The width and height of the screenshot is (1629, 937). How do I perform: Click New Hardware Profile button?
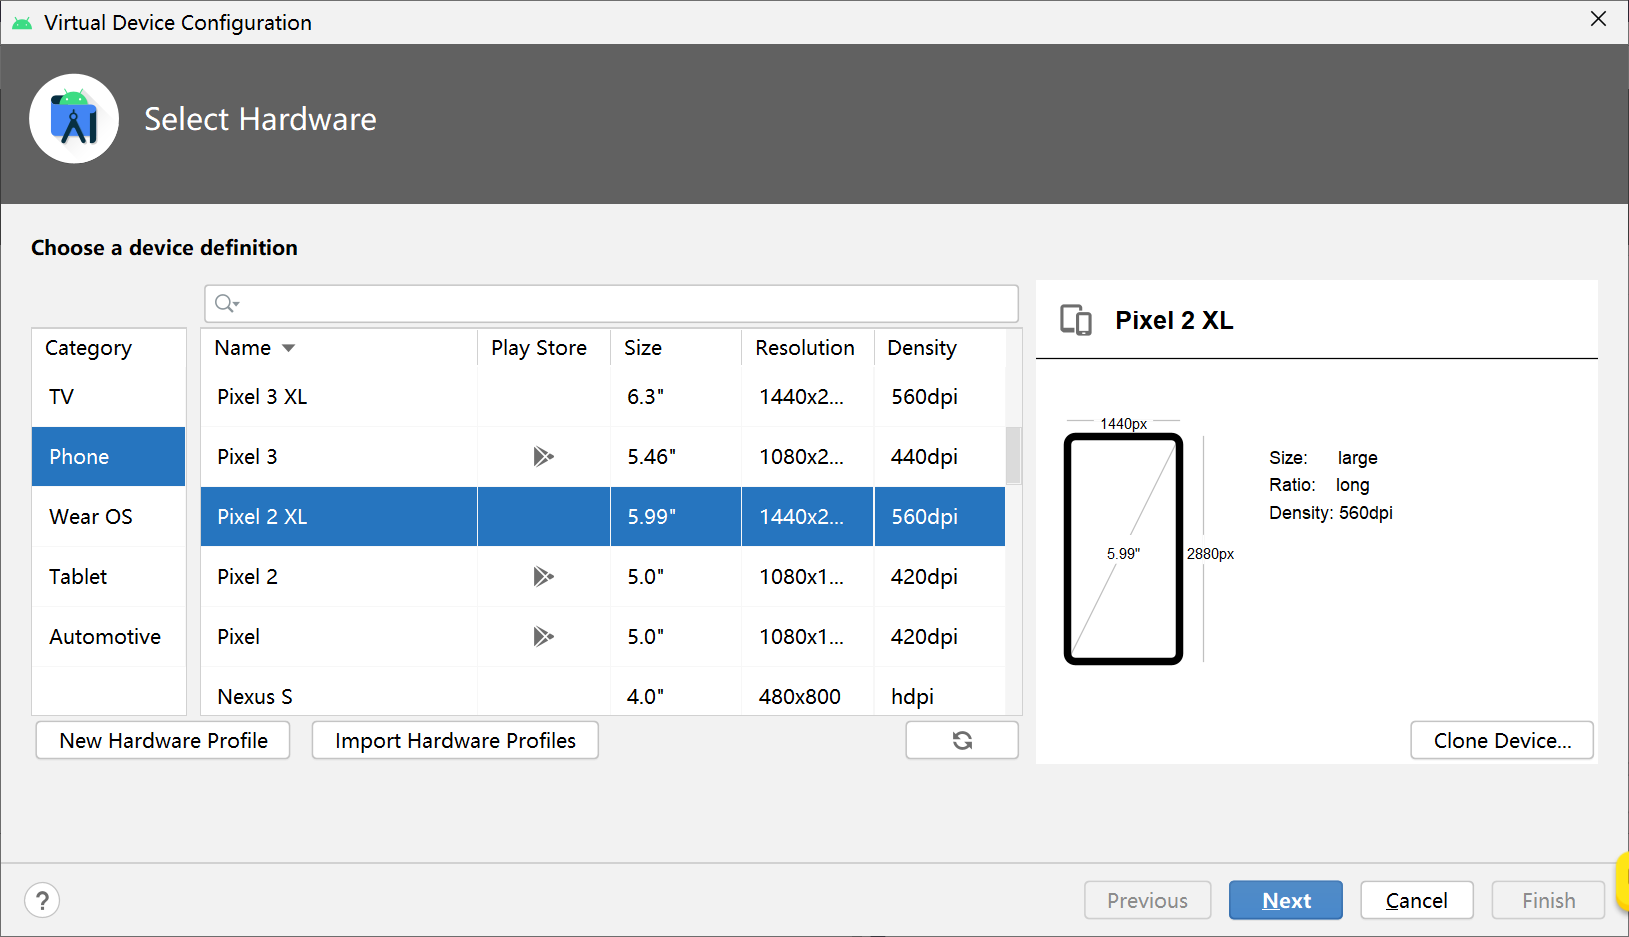tap(163, 740)
